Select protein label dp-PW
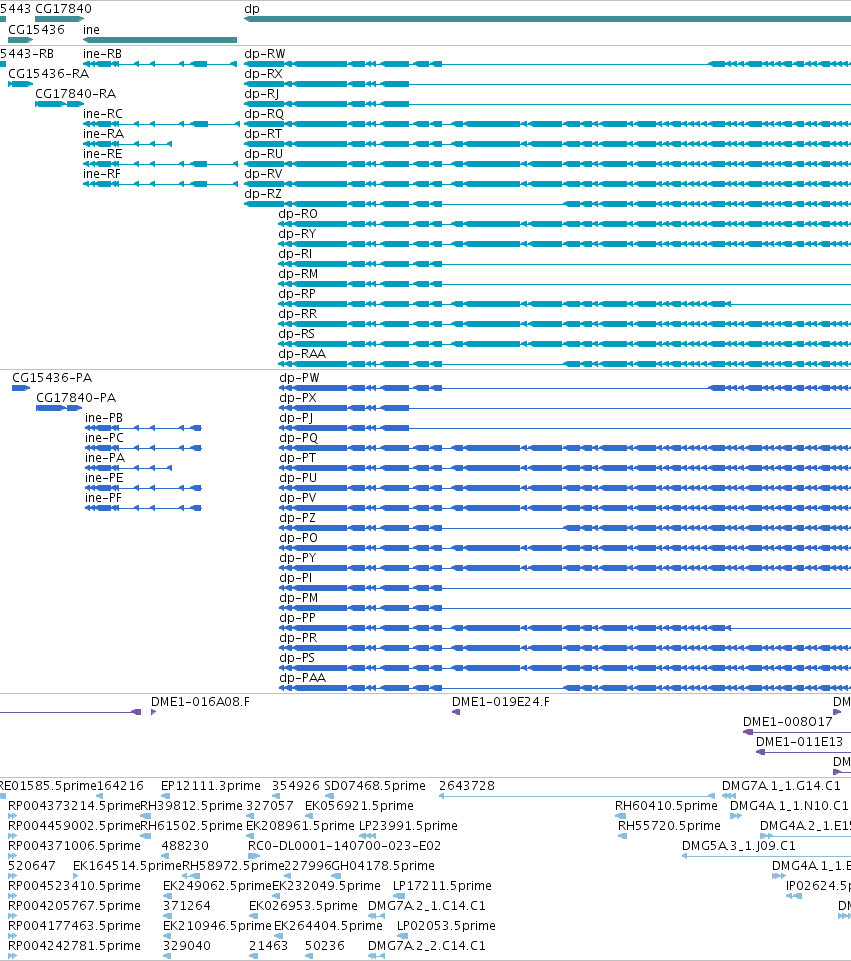The image size is (851, 961). coord(299,378)
